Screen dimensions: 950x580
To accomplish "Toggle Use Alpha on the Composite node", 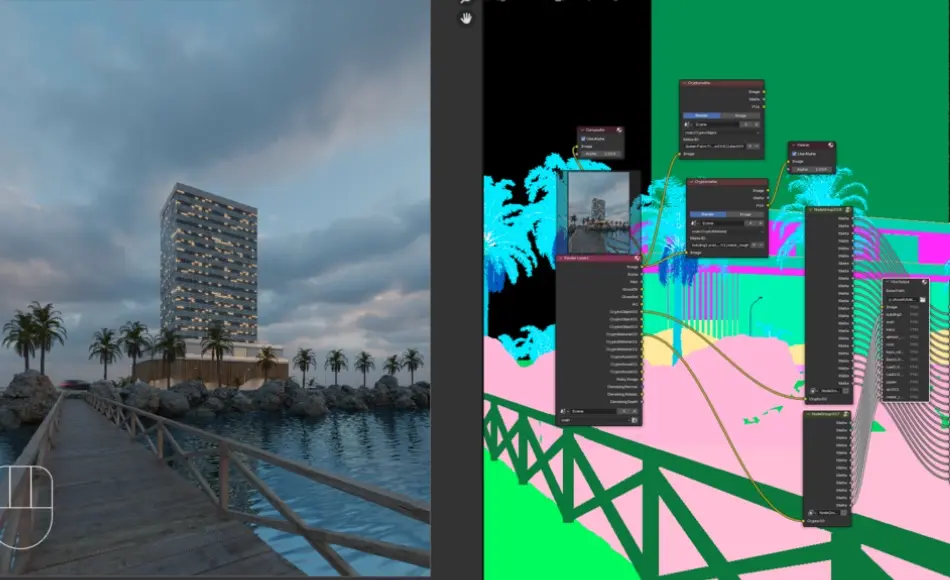I will pos(583,139).
